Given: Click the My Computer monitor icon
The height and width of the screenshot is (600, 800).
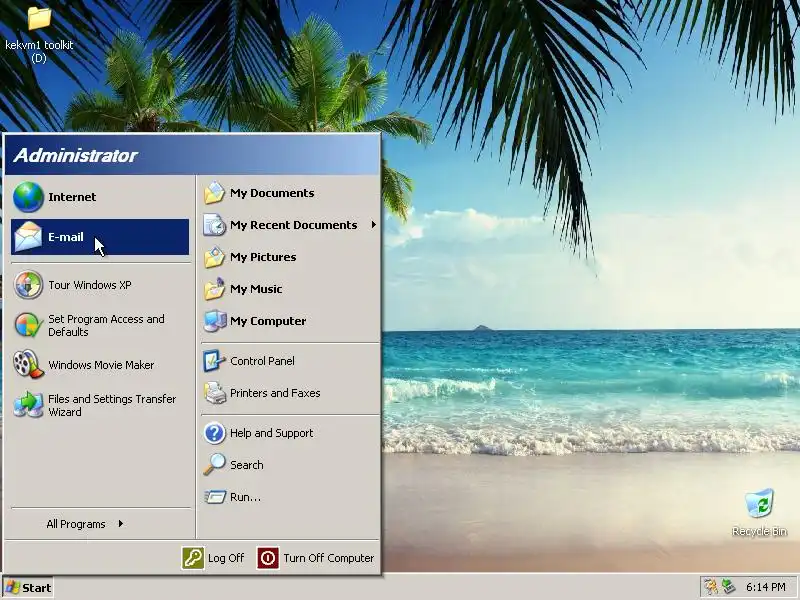Looking at the screenshot, I should [x=215, y=321].
